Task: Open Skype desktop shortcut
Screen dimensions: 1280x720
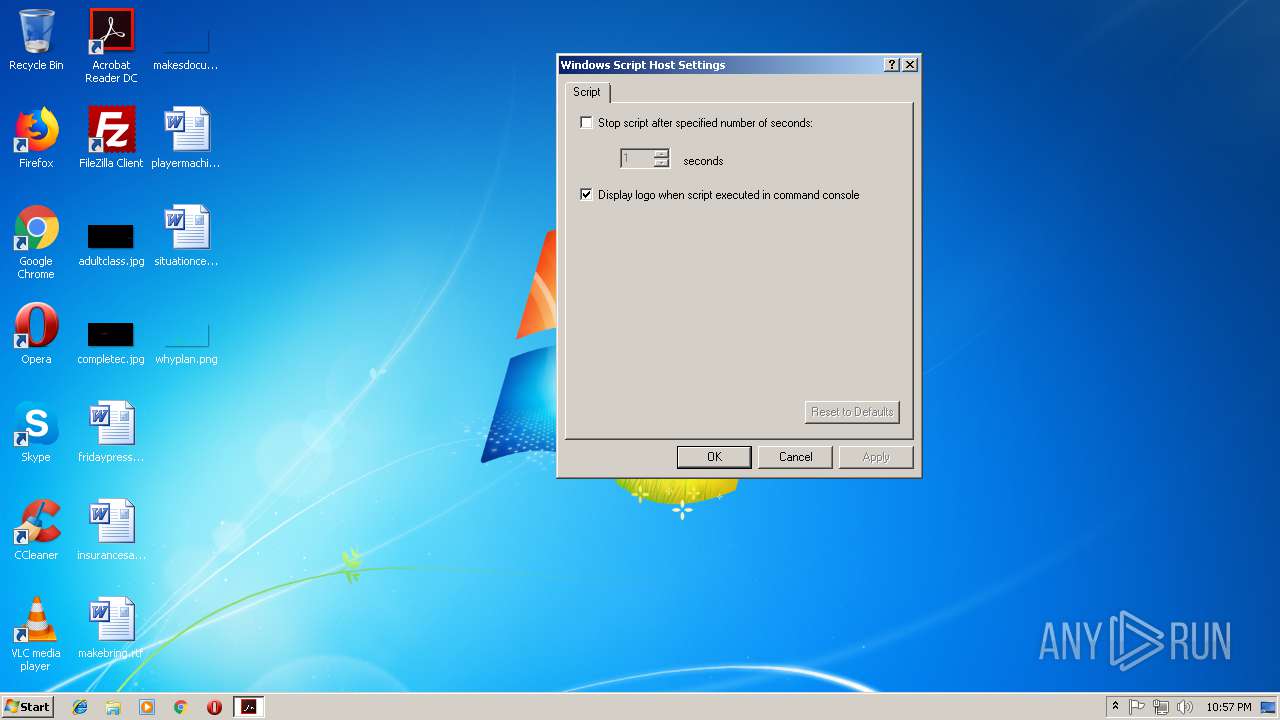Action: point(36,432)
